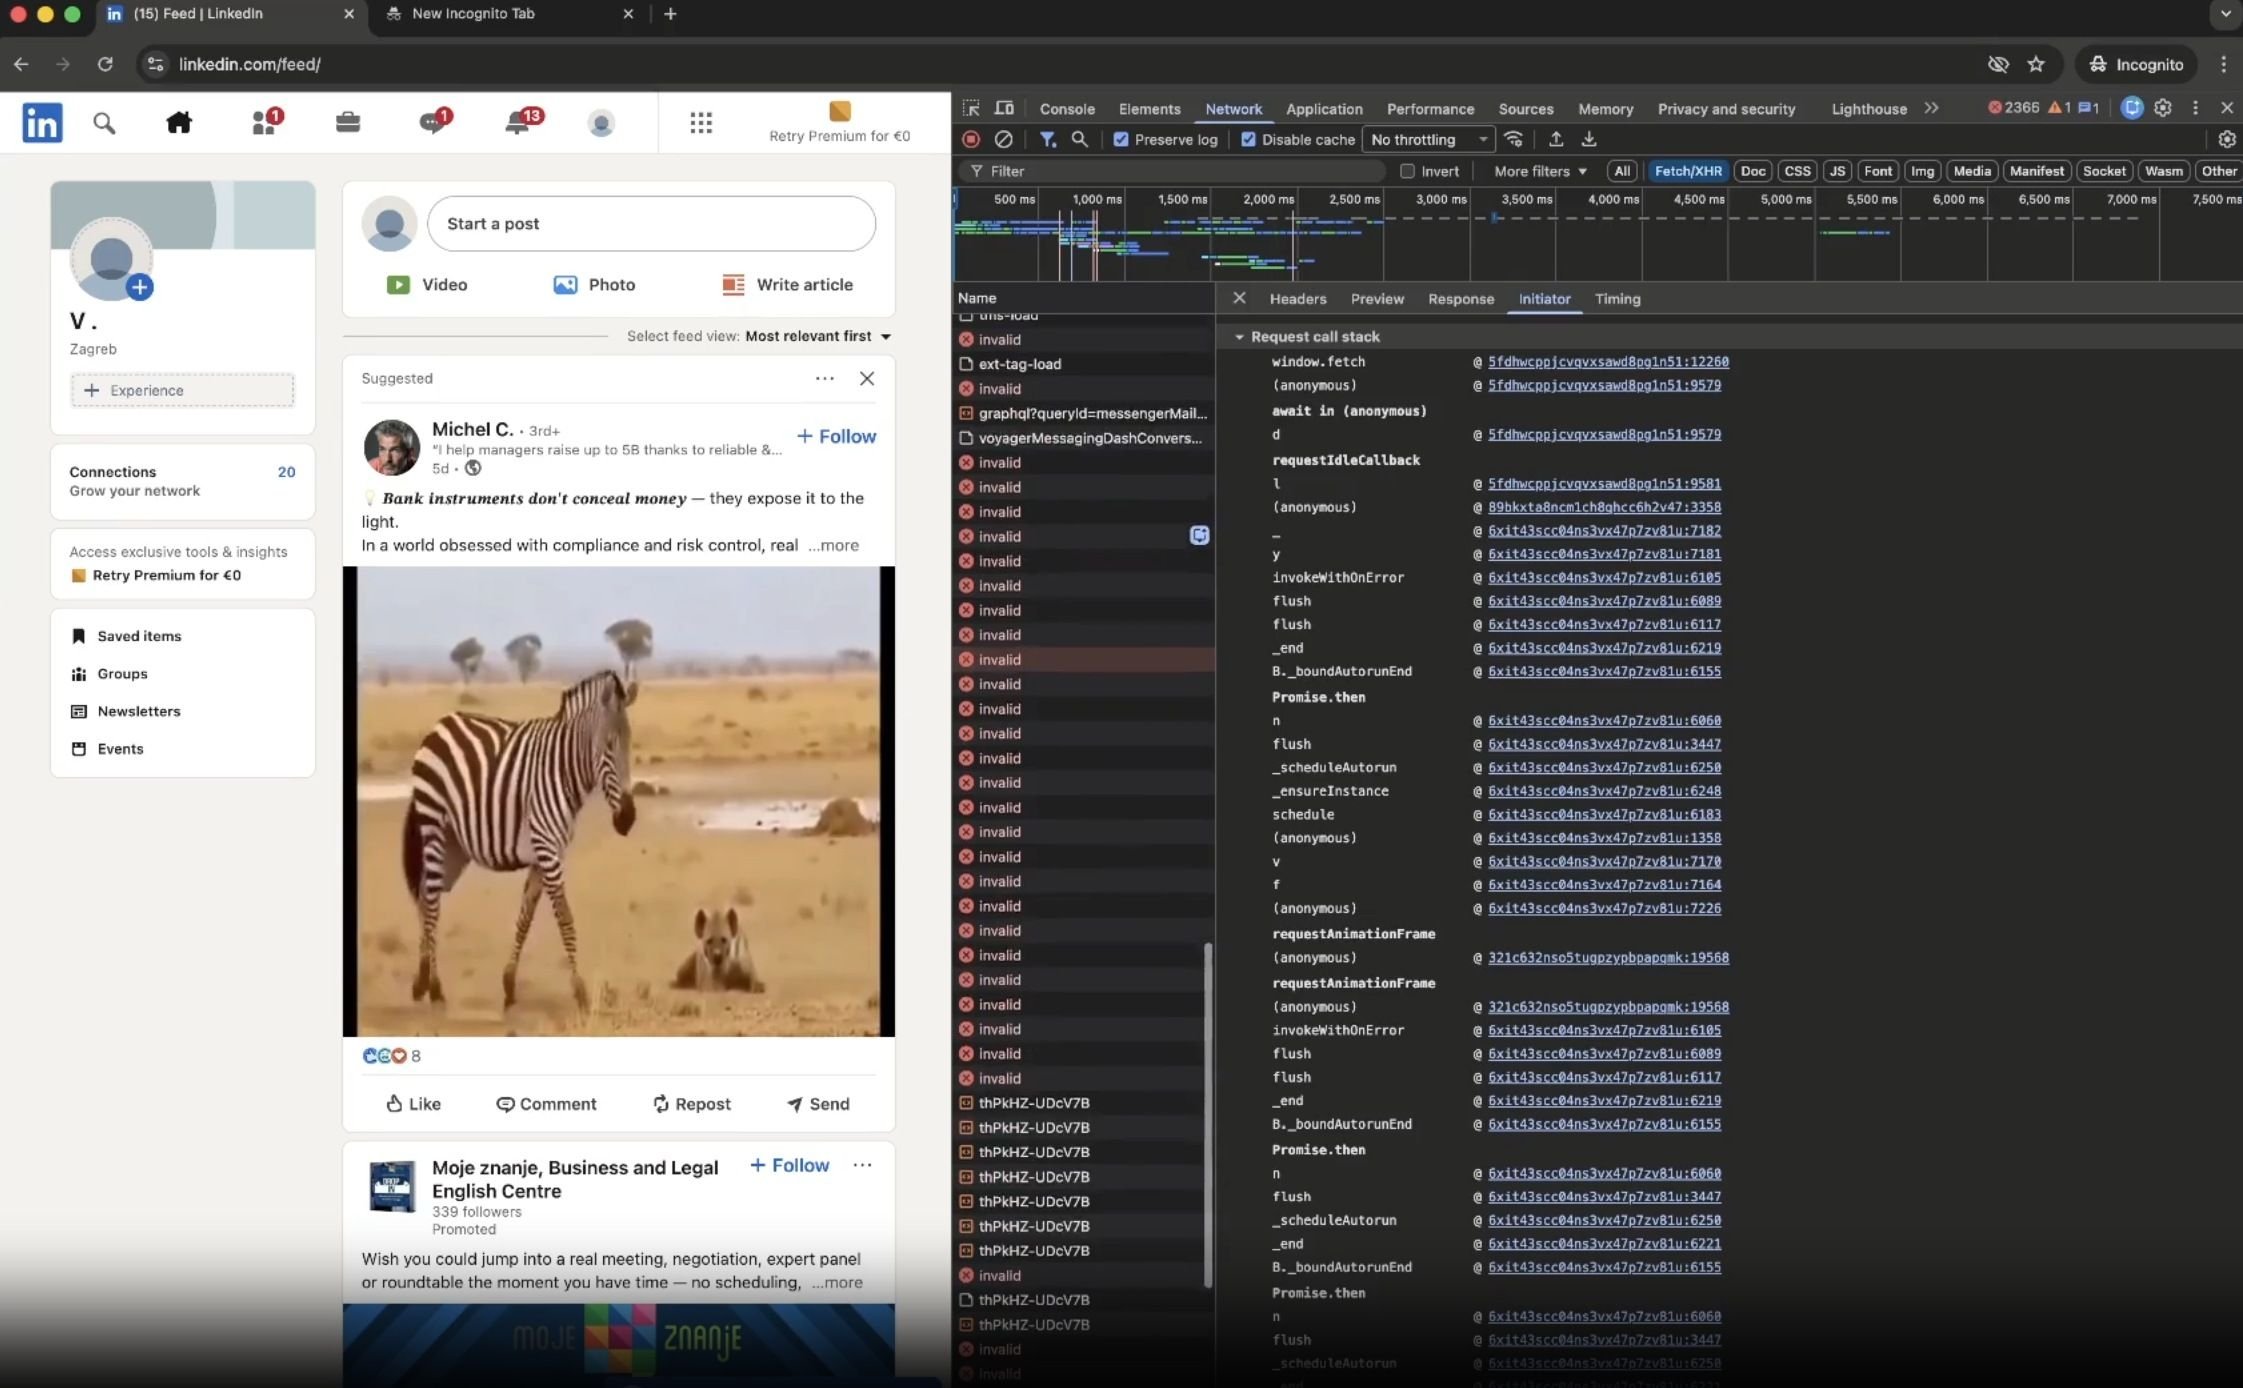Click export HAR download icon

[1589, 140]
